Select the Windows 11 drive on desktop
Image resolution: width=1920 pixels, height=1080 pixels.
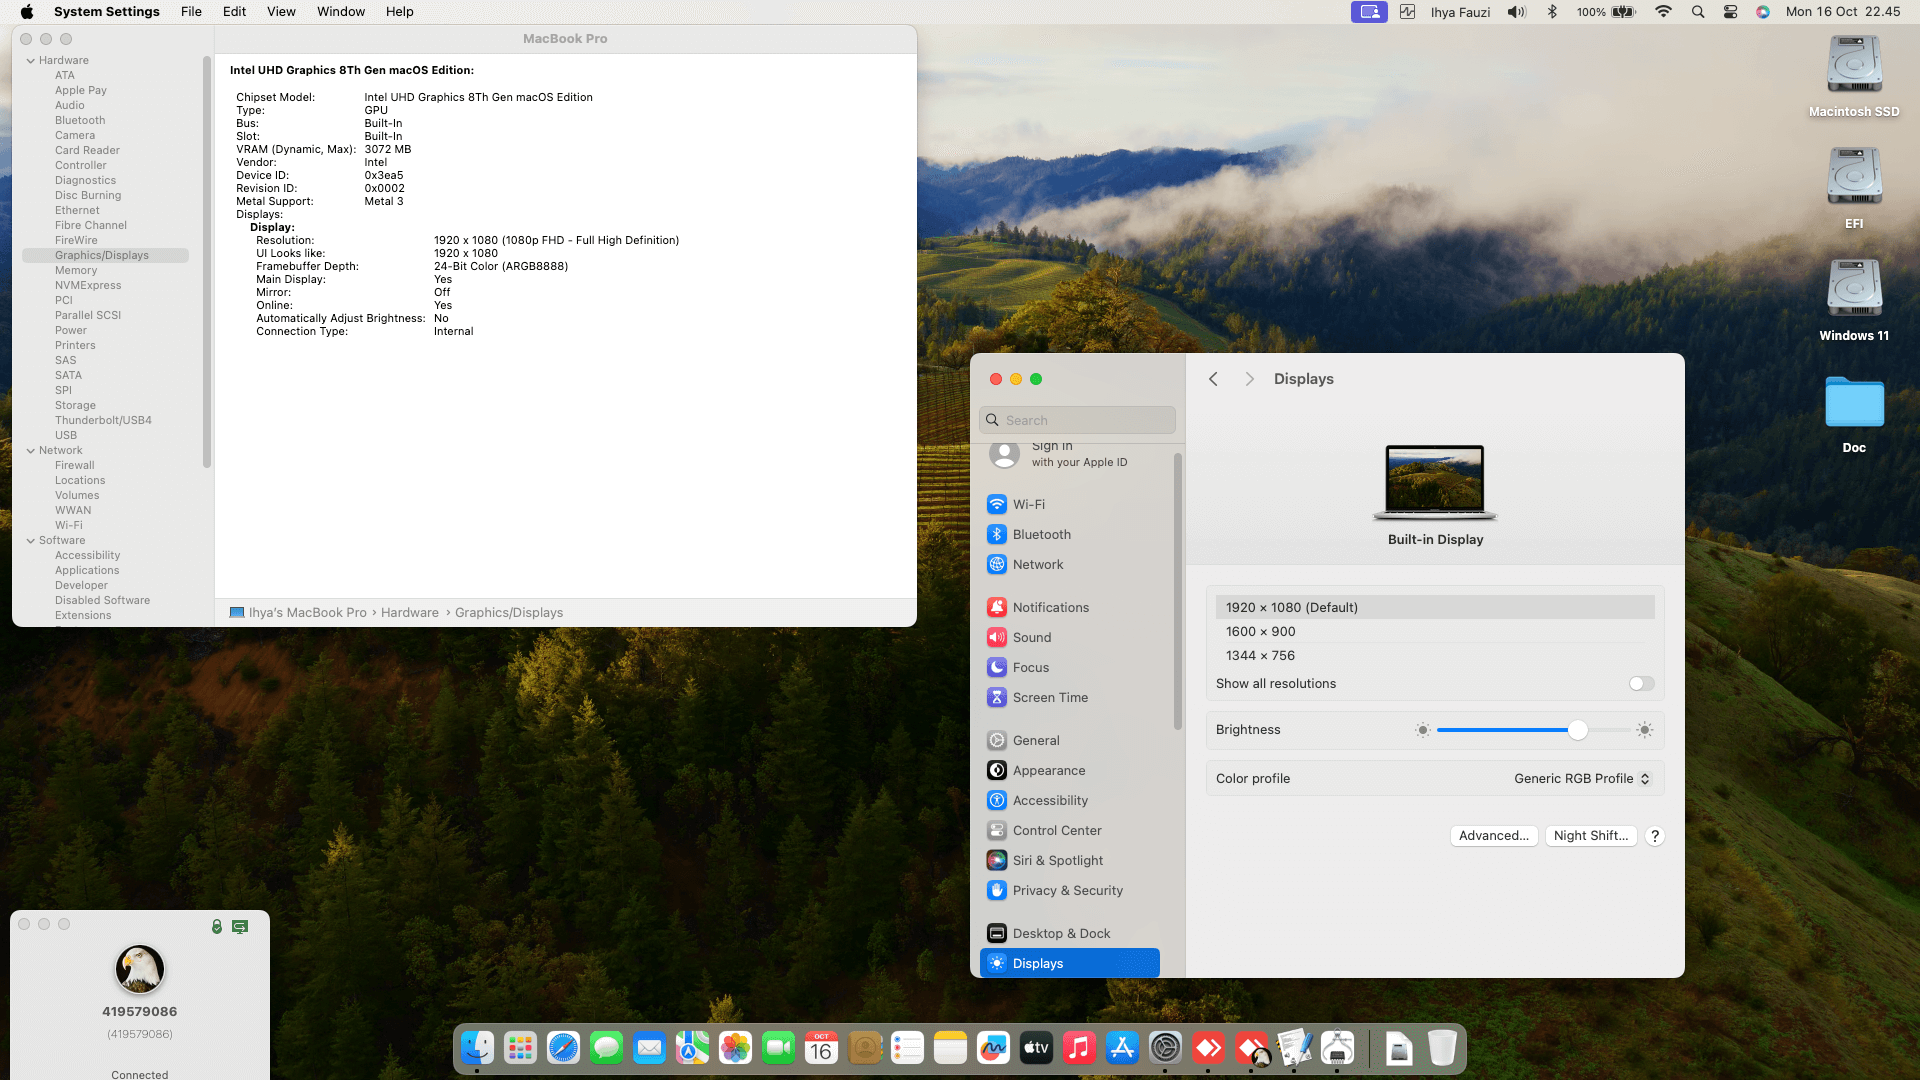[x=1854, y=301]
